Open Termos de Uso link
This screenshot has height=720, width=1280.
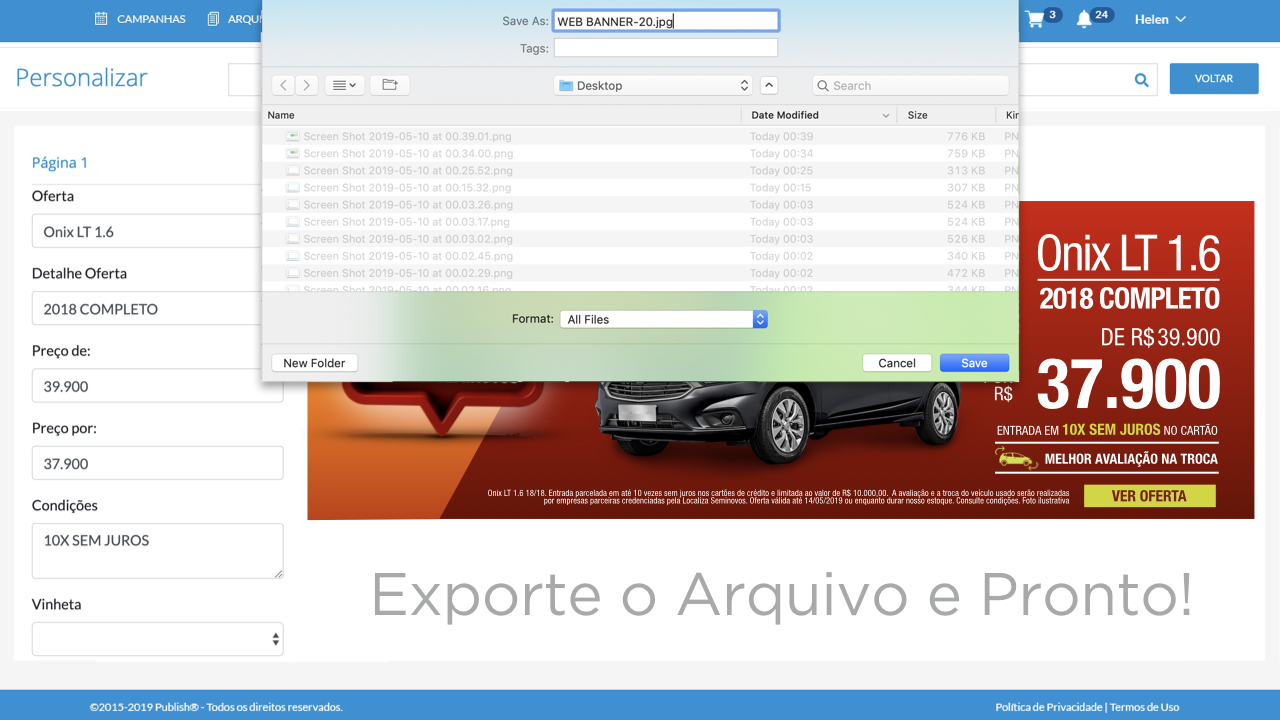pos(1144,707)
